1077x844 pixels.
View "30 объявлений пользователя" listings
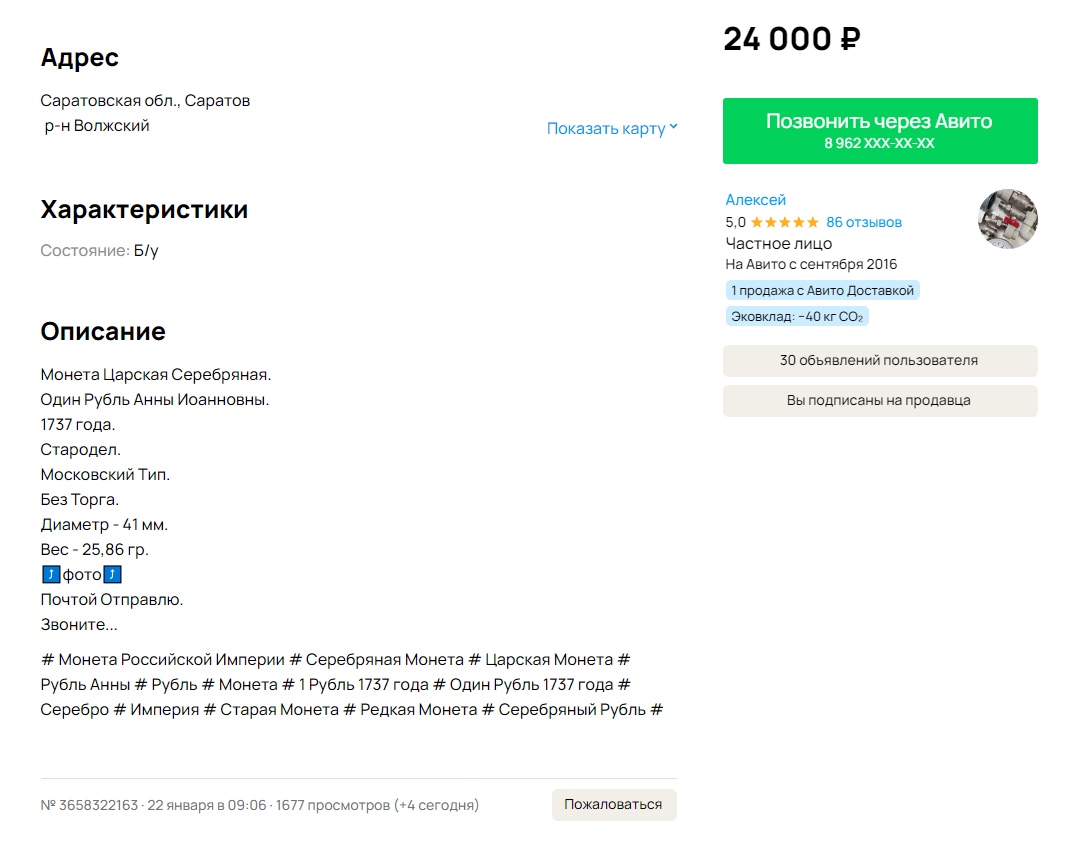(879, 361)
